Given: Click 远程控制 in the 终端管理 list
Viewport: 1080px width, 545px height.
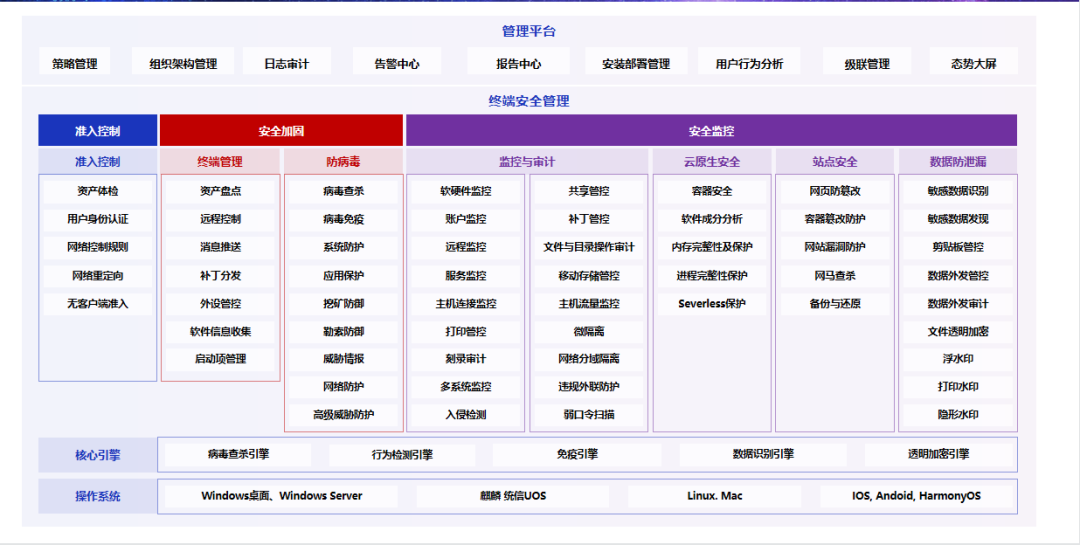Looking at the screenshot, I should click(x=220, y=219).
